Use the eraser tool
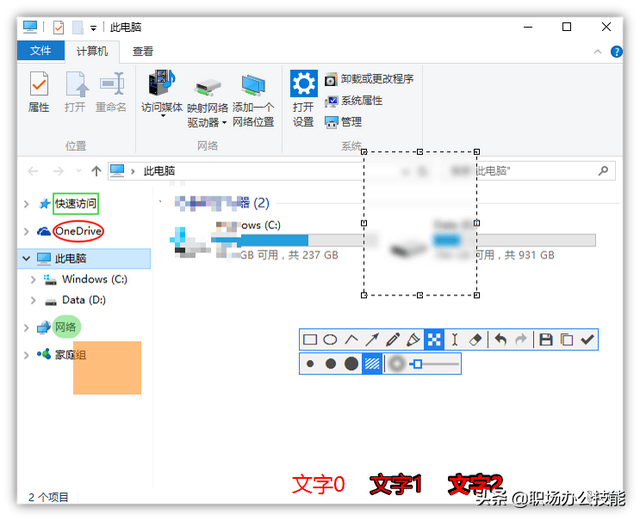 476,340
